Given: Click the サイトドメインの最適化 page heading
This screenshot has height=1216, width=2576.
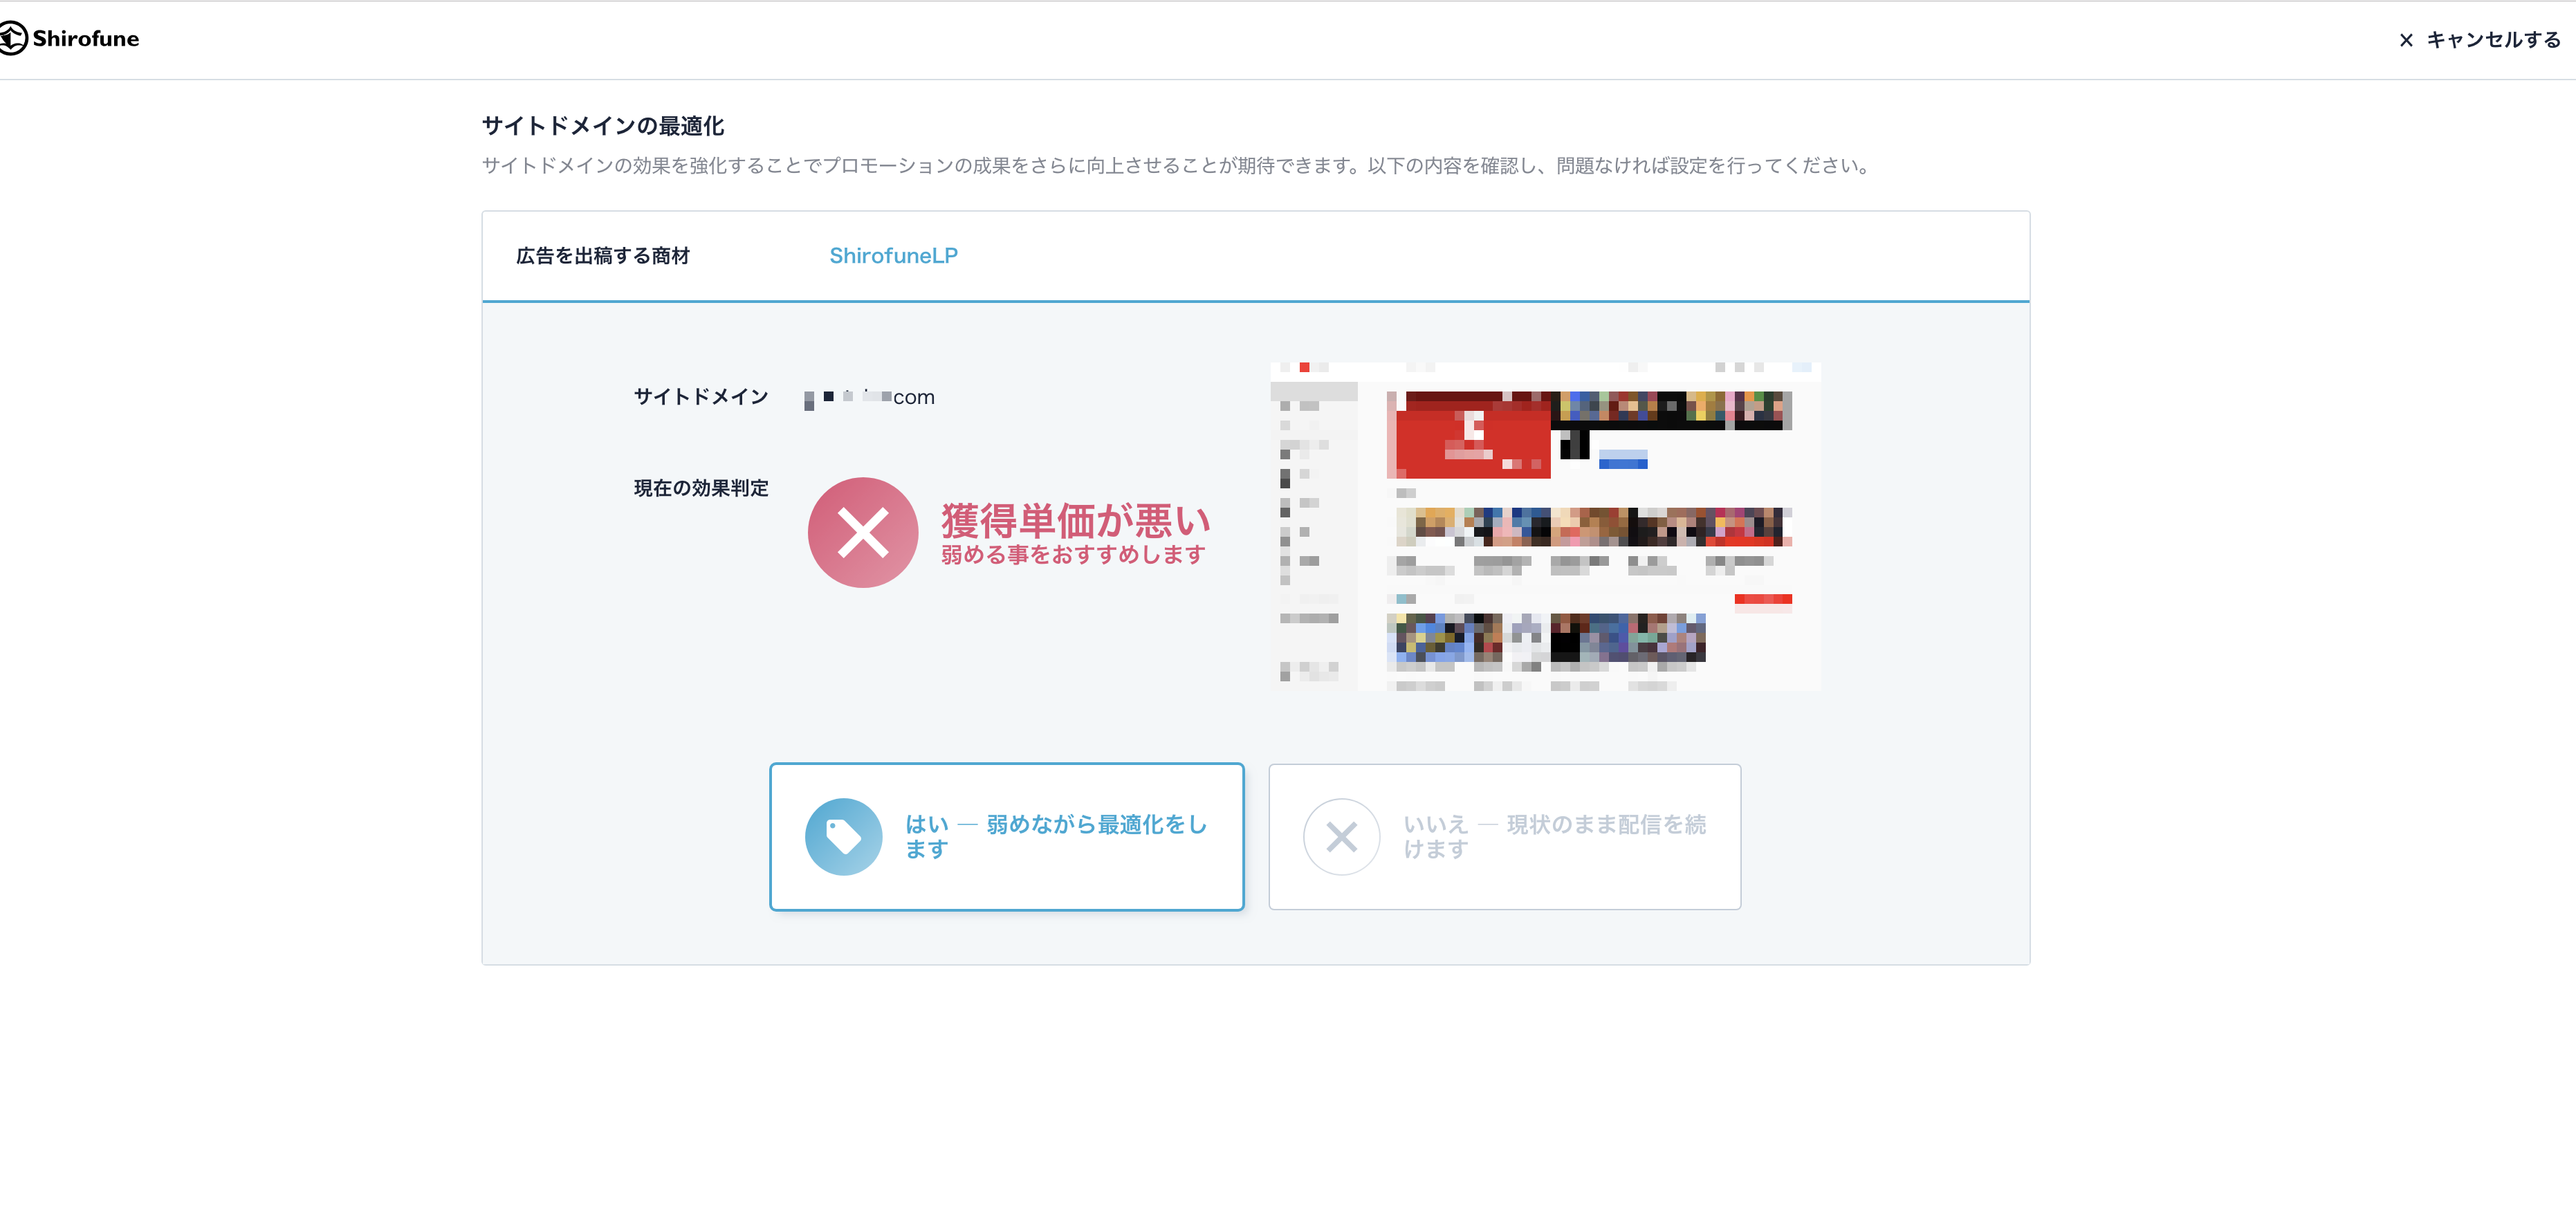Looking at the screenshot, I should pyautogui.click(x=603, y=126).
